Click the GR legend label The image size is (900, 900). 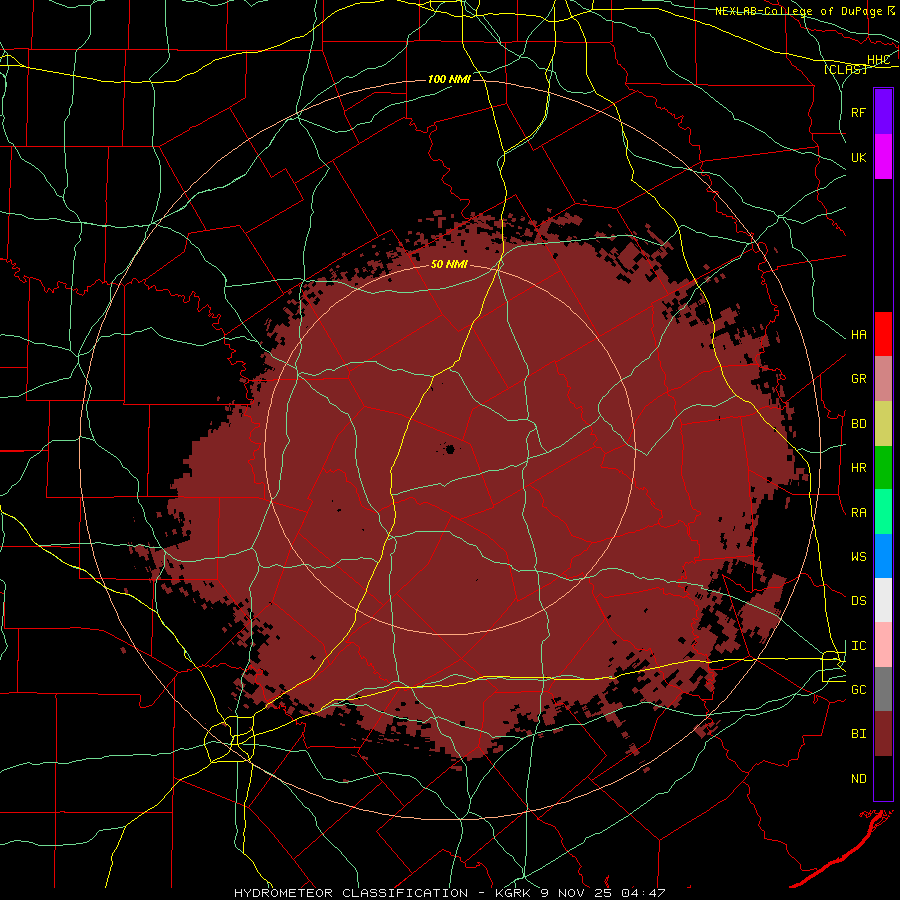[x=858, y=379]
